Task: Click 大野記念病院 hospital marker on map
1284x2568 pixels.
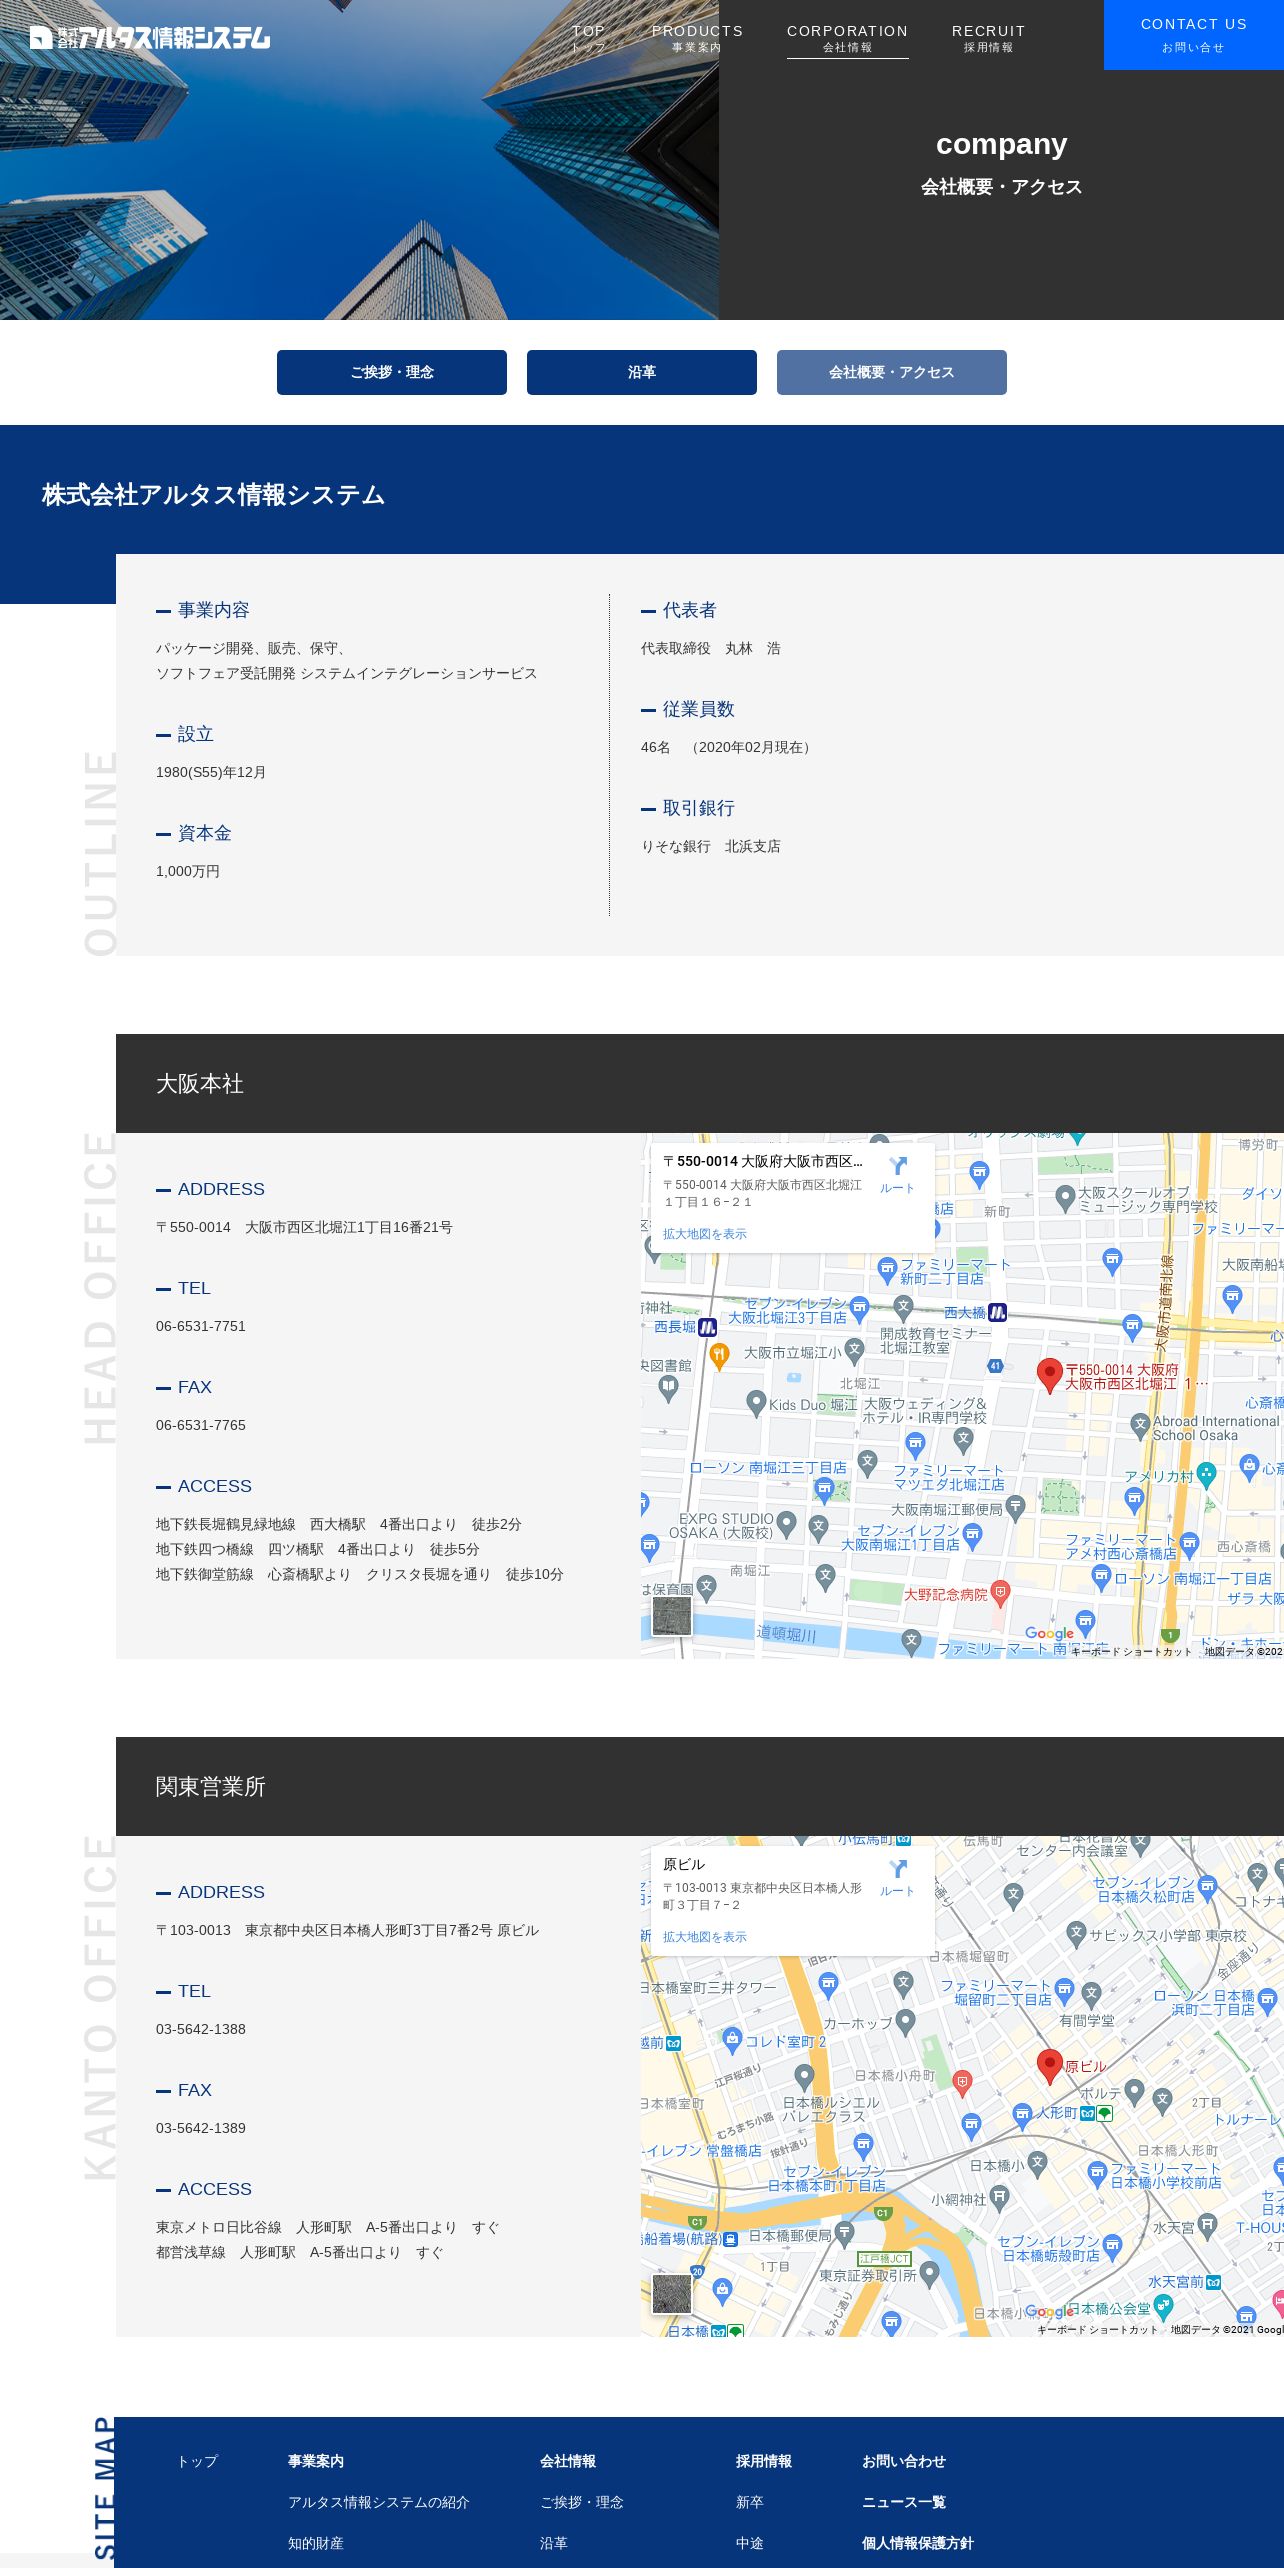Action: (x=1000, y=1593)
